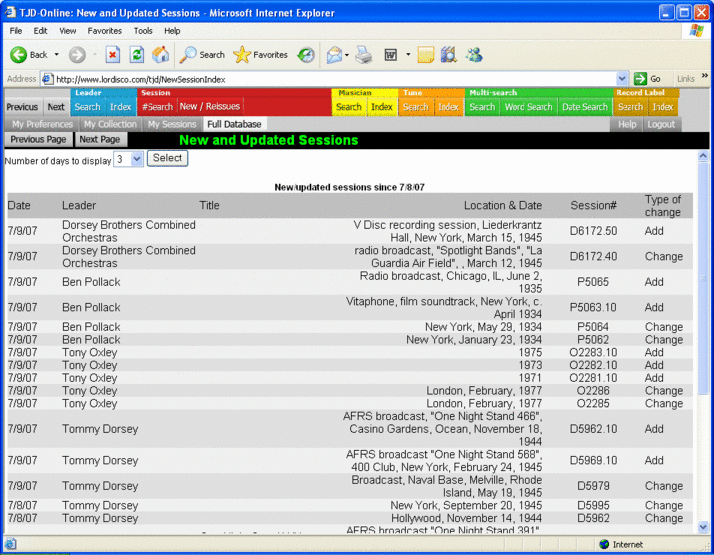Image resolution: width=714 pixels, height=555 pixels.
Task: Open Session New / Reissues
Action: point(209,107)
